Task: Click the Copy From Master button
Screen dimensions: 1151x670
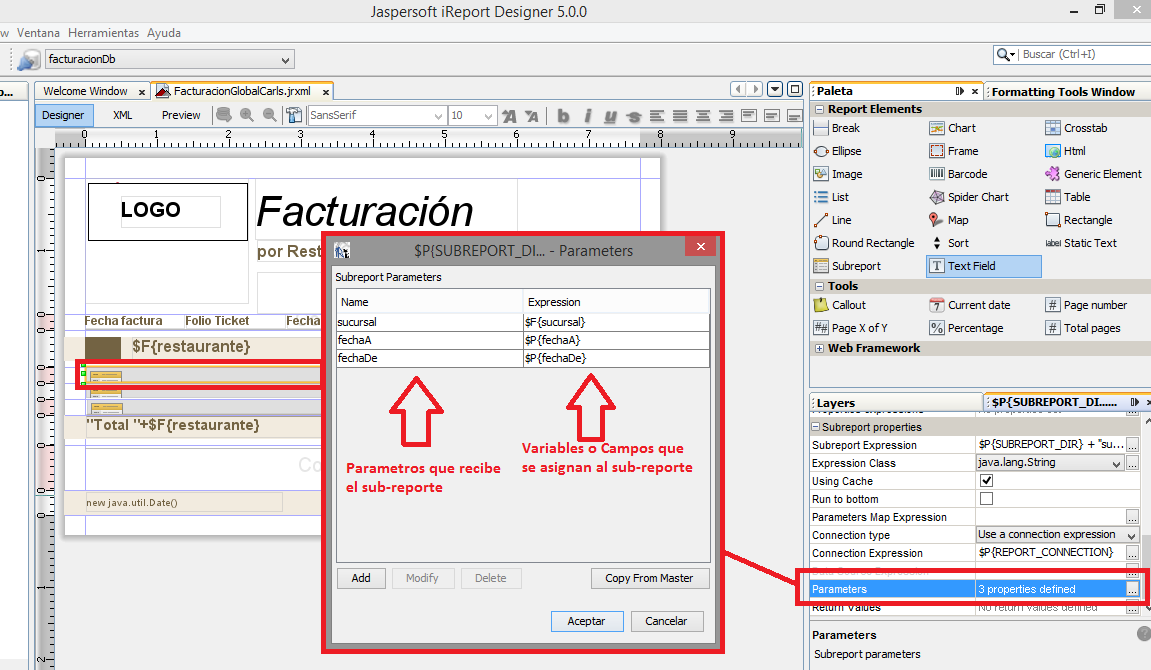Action: [649, 578]
